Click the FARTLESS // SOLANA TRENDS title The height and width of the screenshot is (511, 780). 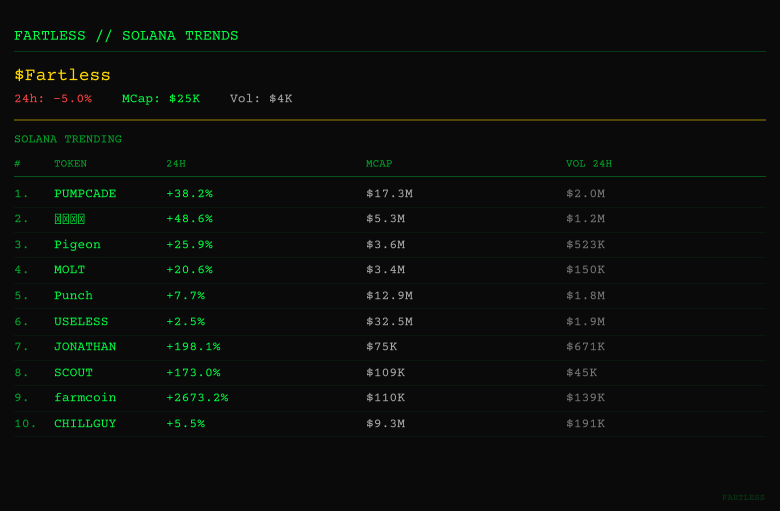pos(126,36)
